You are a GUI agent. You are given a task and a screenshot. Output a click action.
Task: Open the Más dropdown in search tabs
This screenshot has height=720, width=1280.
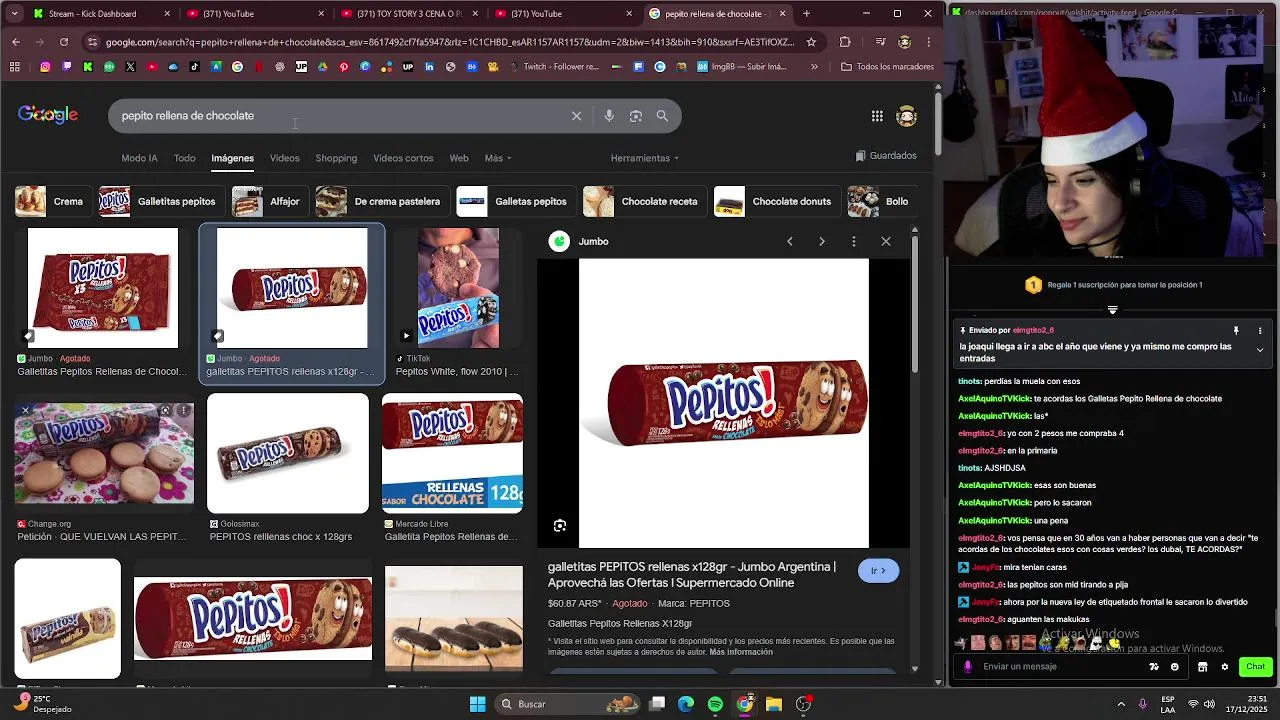(498, 158)
